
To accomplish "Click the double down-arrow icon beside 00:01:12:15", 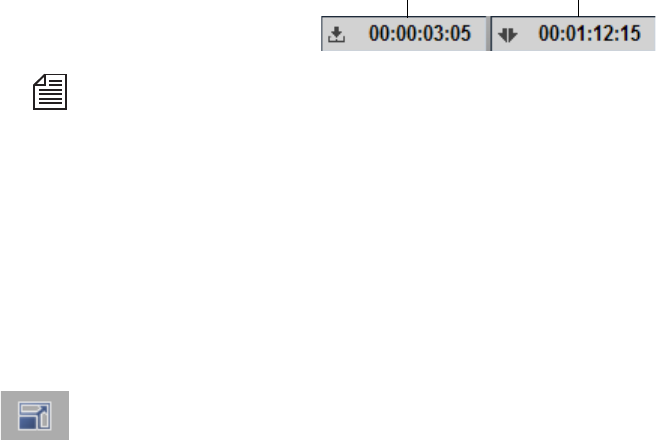I will pyautogui.click(x=508, y=35).
